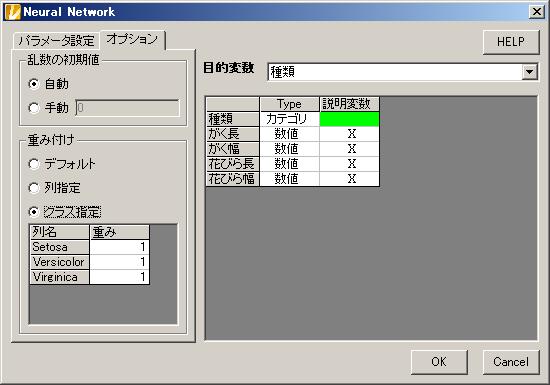Click the Type column header
Image resolution: width=550 pixels, height=385 pixels.
tap(289, 104)
